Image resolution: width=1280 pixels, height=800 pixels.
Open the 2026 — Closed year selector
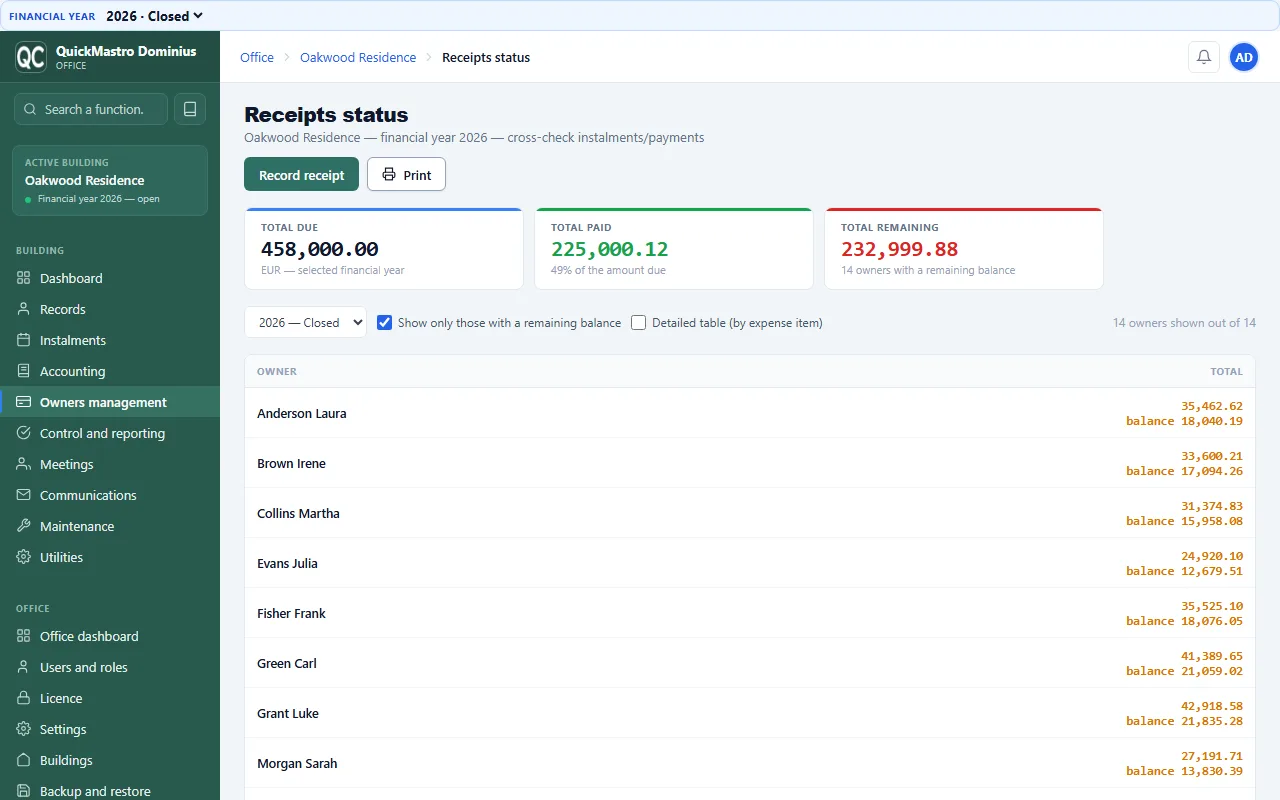[x=305, y=322]
